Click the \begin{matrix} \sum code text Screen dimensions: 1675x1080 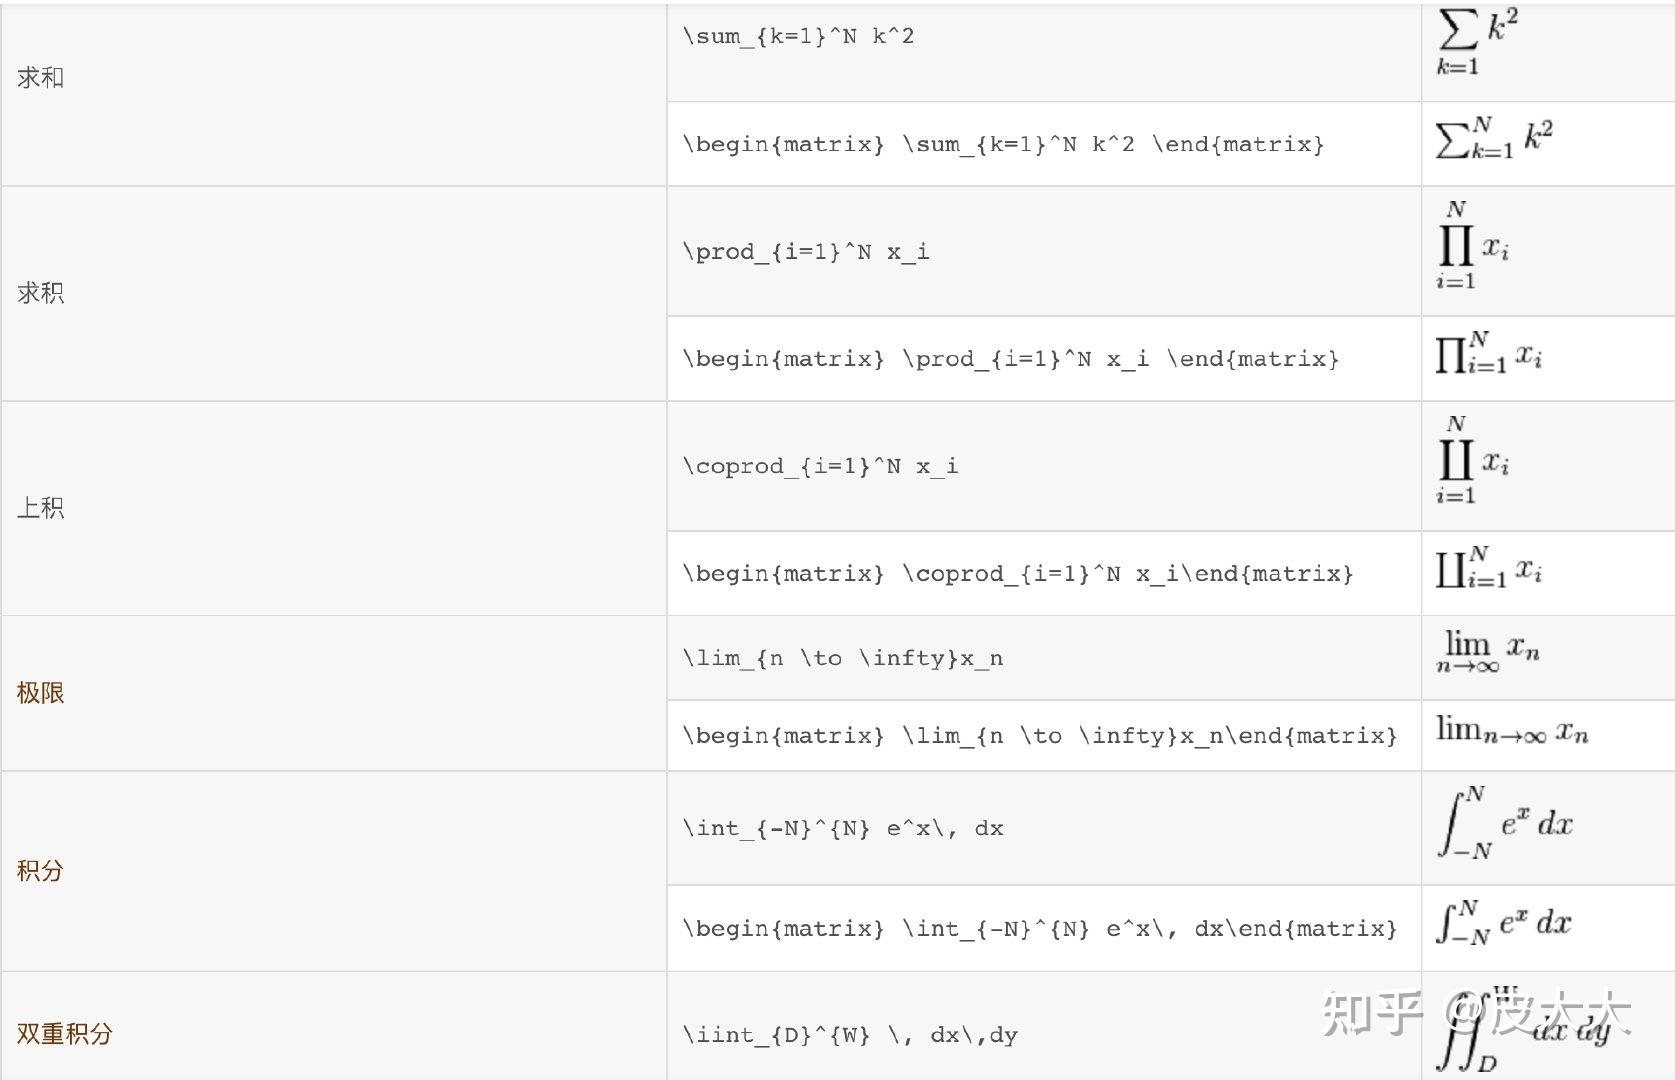[x=1003, y=144]
